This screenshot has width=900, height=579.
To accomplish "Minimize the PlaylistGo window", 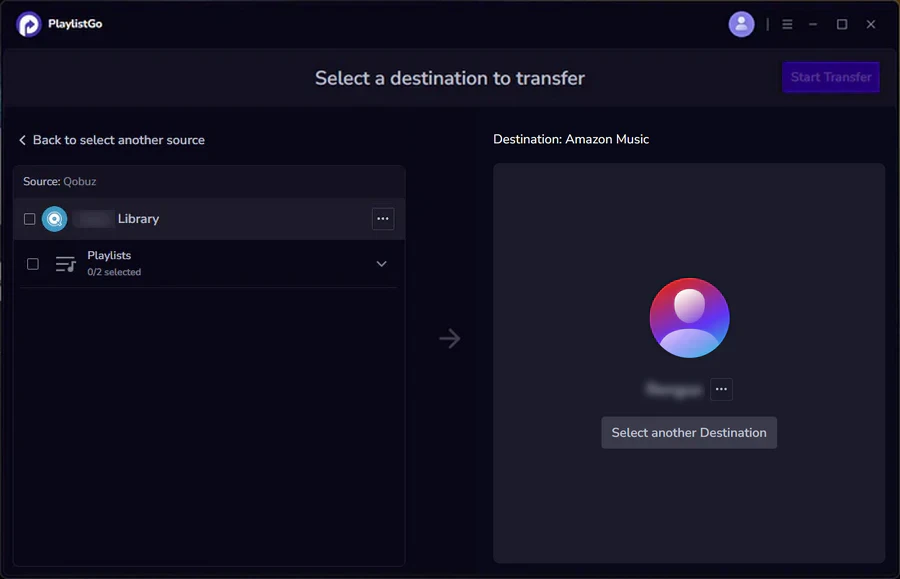I will coord(813,24).
